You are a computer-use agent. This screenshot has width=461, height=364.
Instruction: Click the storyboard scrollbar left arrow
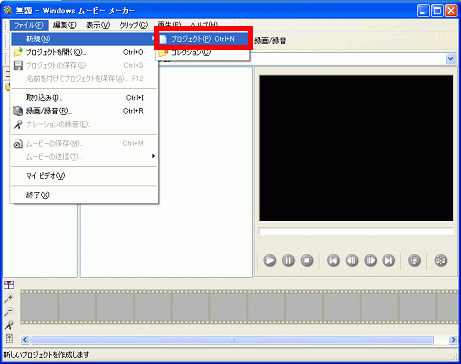25,340
